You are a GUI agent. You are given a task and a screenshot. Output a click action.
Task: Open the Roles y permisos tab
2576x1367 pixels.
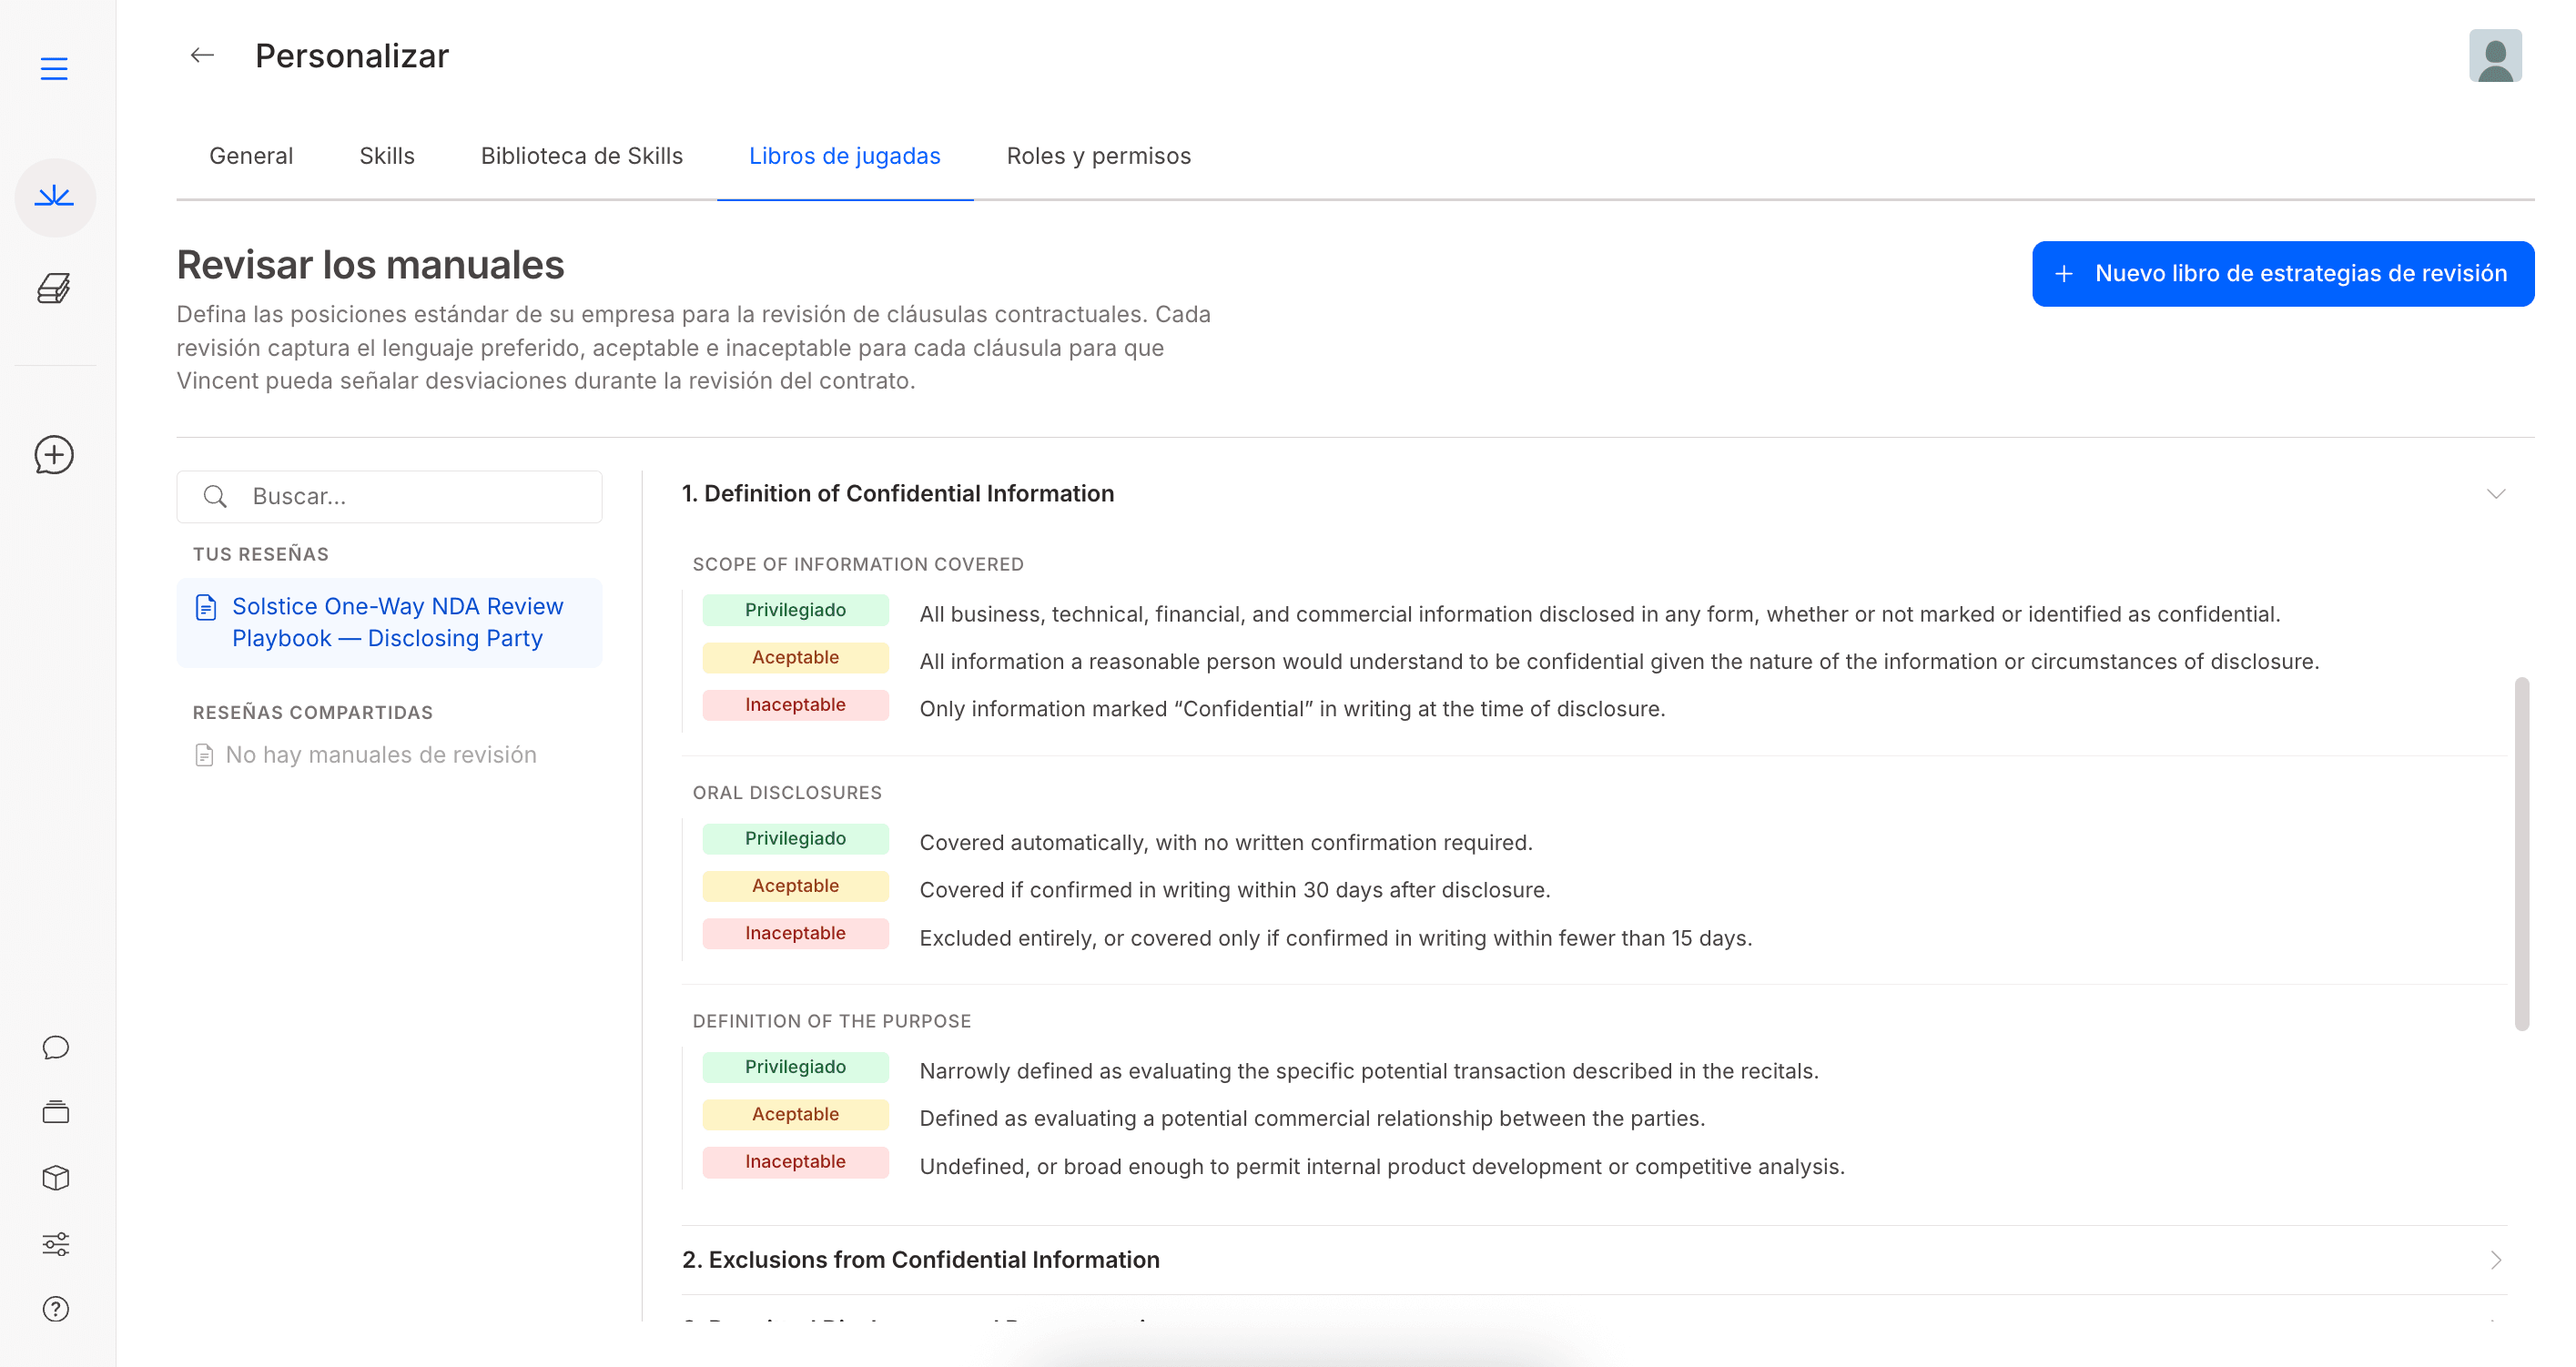pyautogui.click(x=1099, y=156)
